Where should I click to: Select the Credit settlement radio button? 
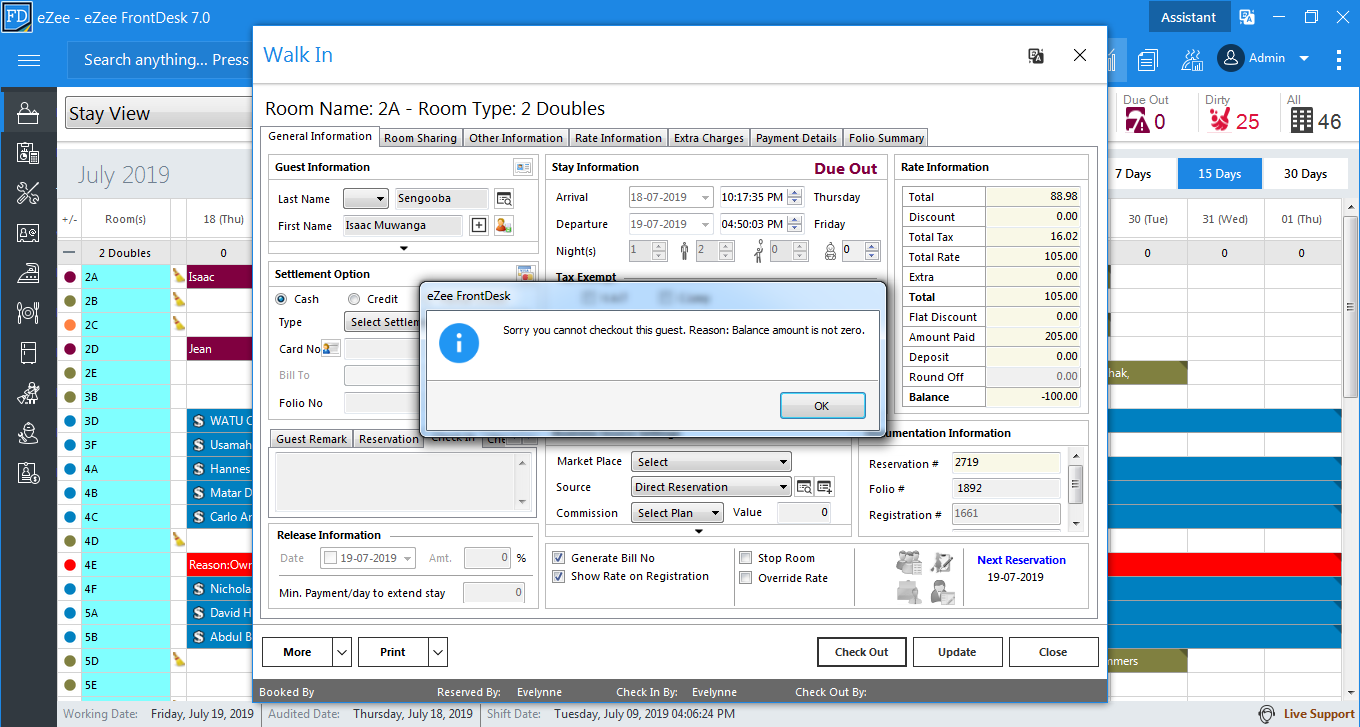(x=354, y=299)
